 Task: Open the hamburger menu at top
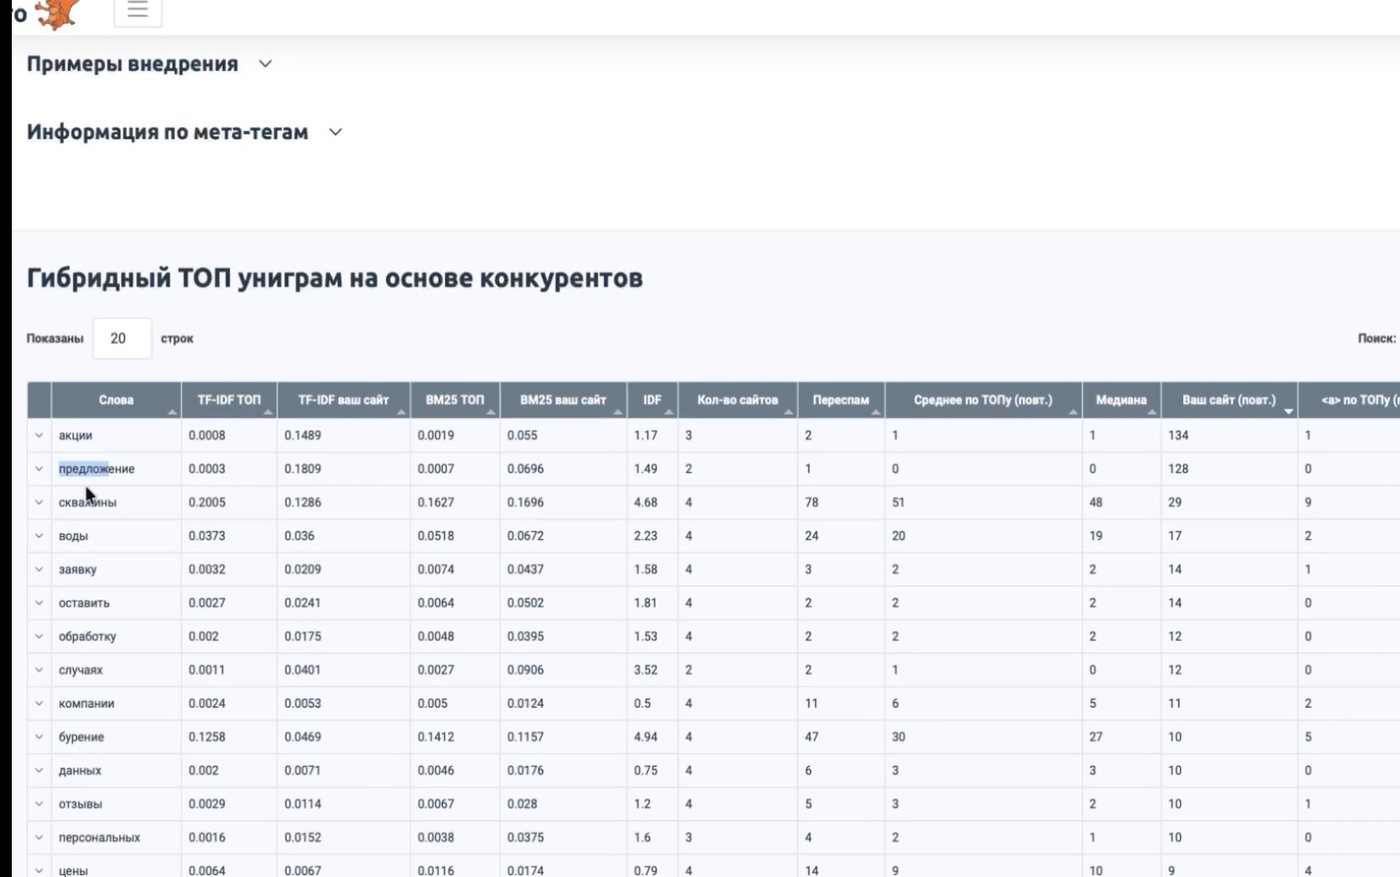tap(138, 10)
